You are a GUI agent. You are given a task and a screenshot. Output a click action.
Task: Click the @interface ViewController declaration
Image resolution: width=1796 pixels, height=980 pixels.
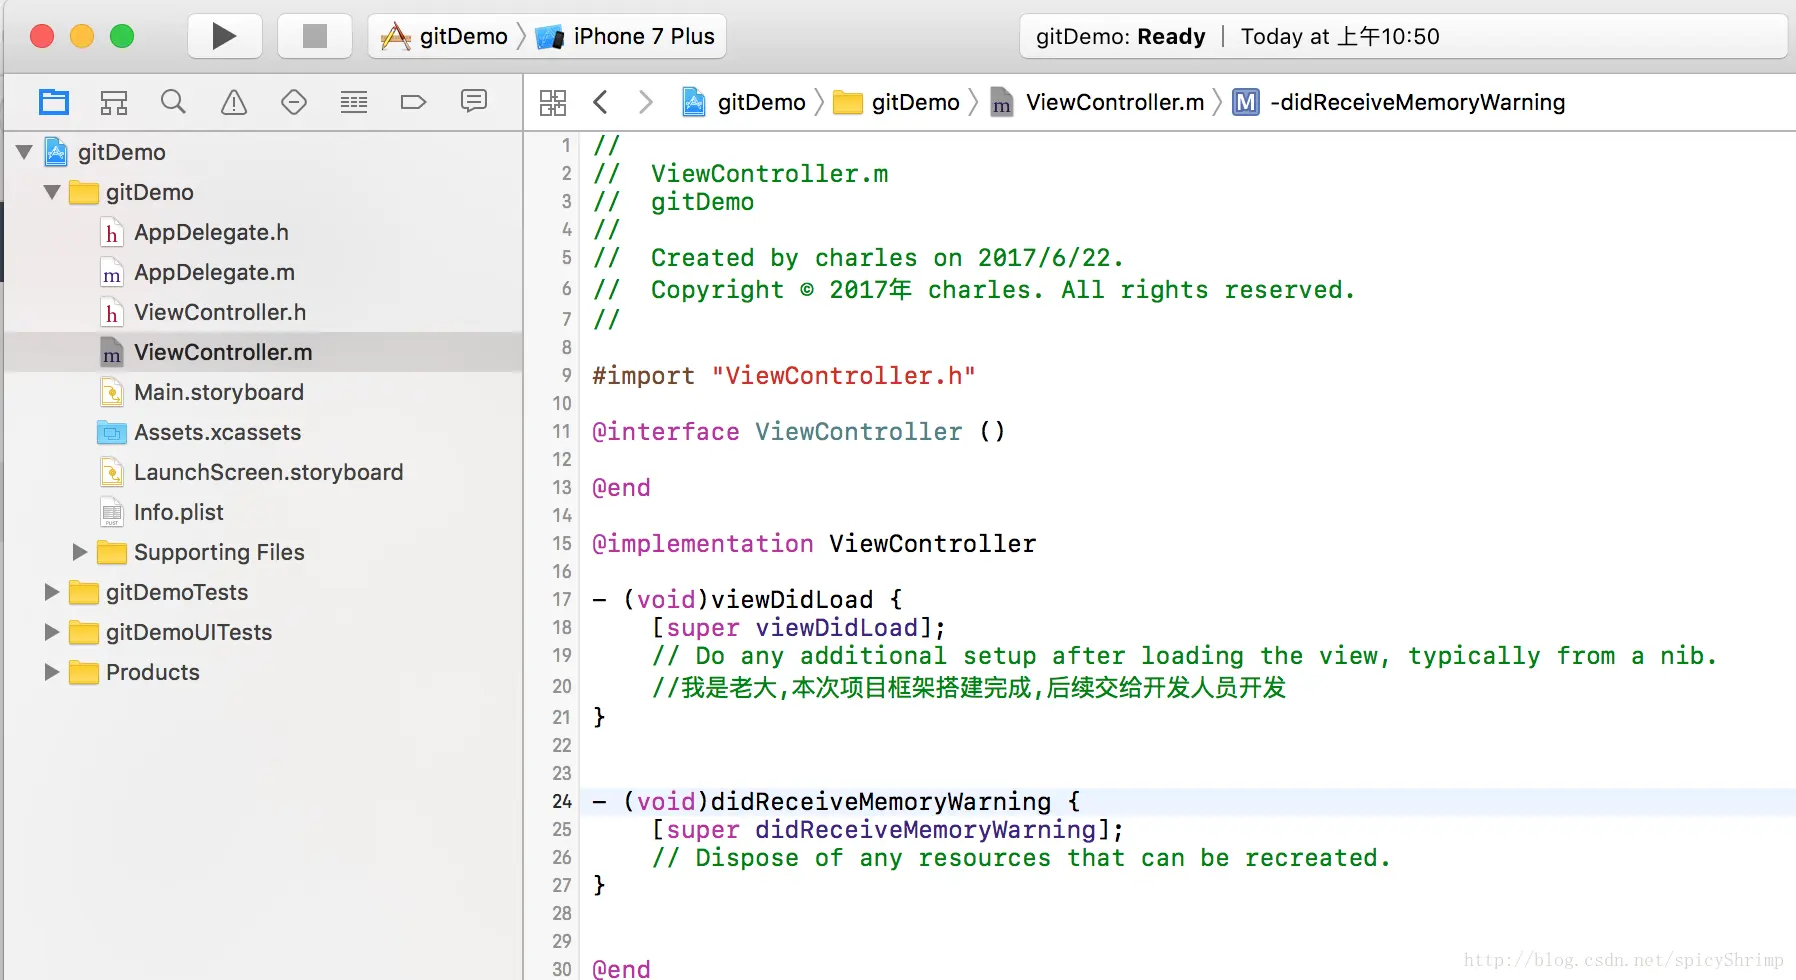click(799, 432)
